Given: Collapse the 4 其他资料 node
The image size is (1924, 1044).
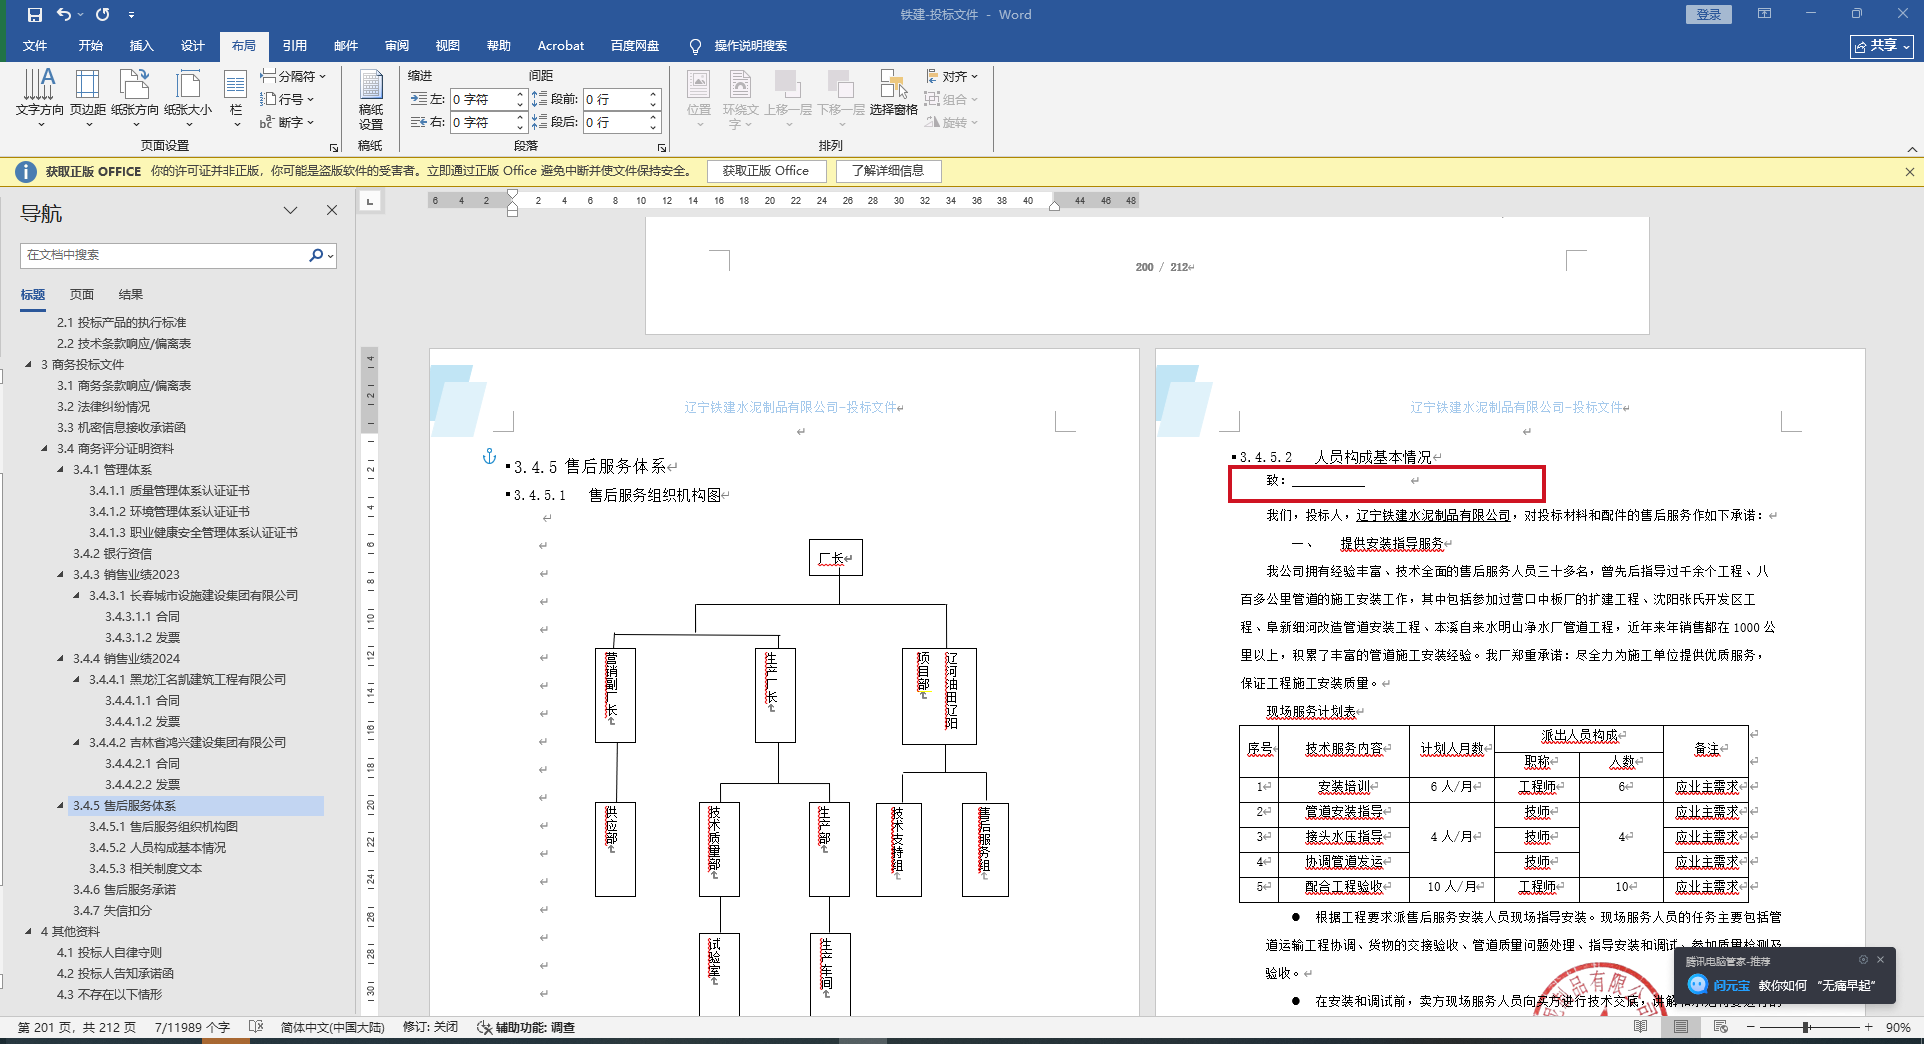Looking at the screenshot, I should [28, 932].
